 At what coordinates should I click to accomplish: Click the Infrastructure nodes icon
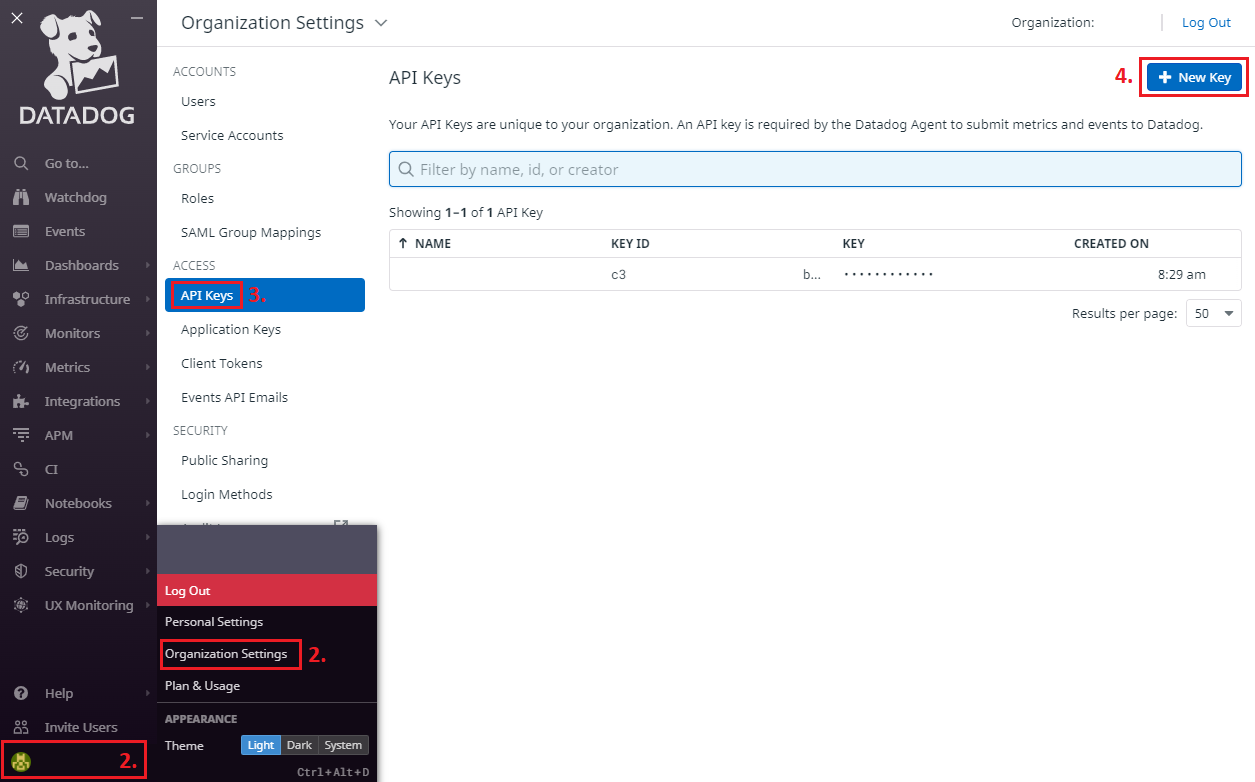(x=21, y=299)
